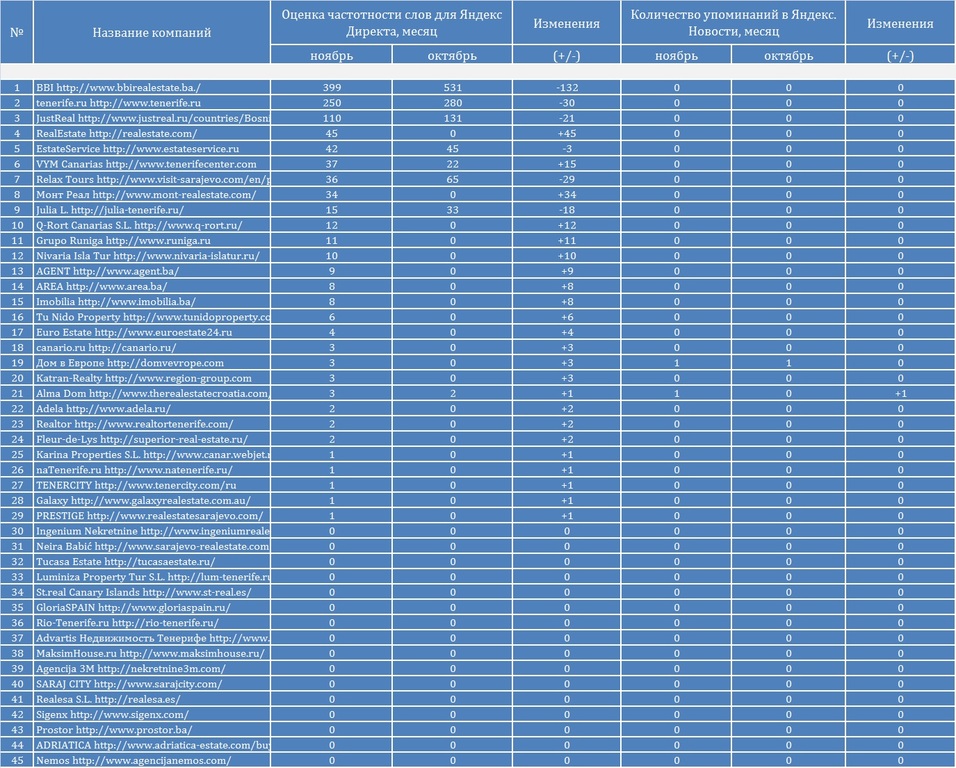Select Karina Properties S.L. cell
Image resolution: width=956 pixels, height=768 pixels.
(152, 455)
